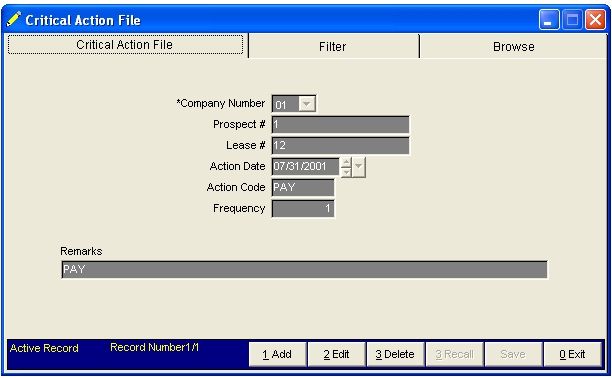This screenshot has height=378, width=612.
Task: Close the Critical Action File window
Action: [595, 20]
